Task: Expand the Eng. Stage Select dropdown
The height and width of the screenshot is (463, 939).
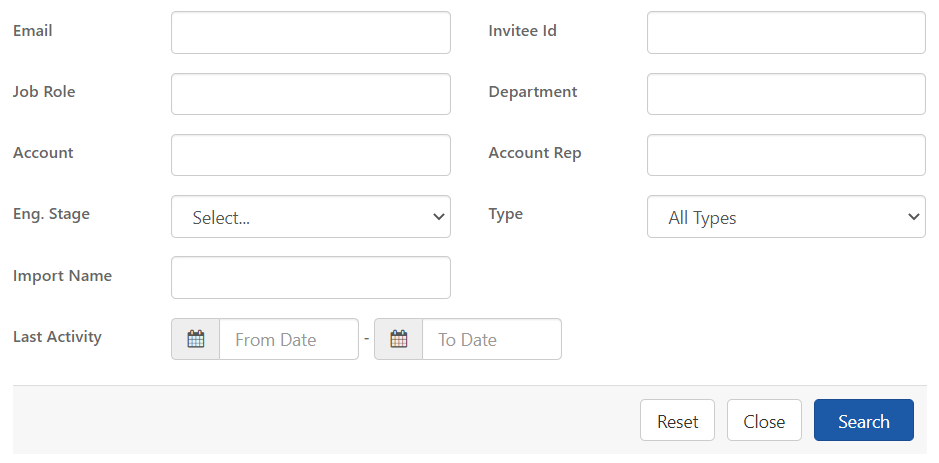Action: tap(311, 217)
